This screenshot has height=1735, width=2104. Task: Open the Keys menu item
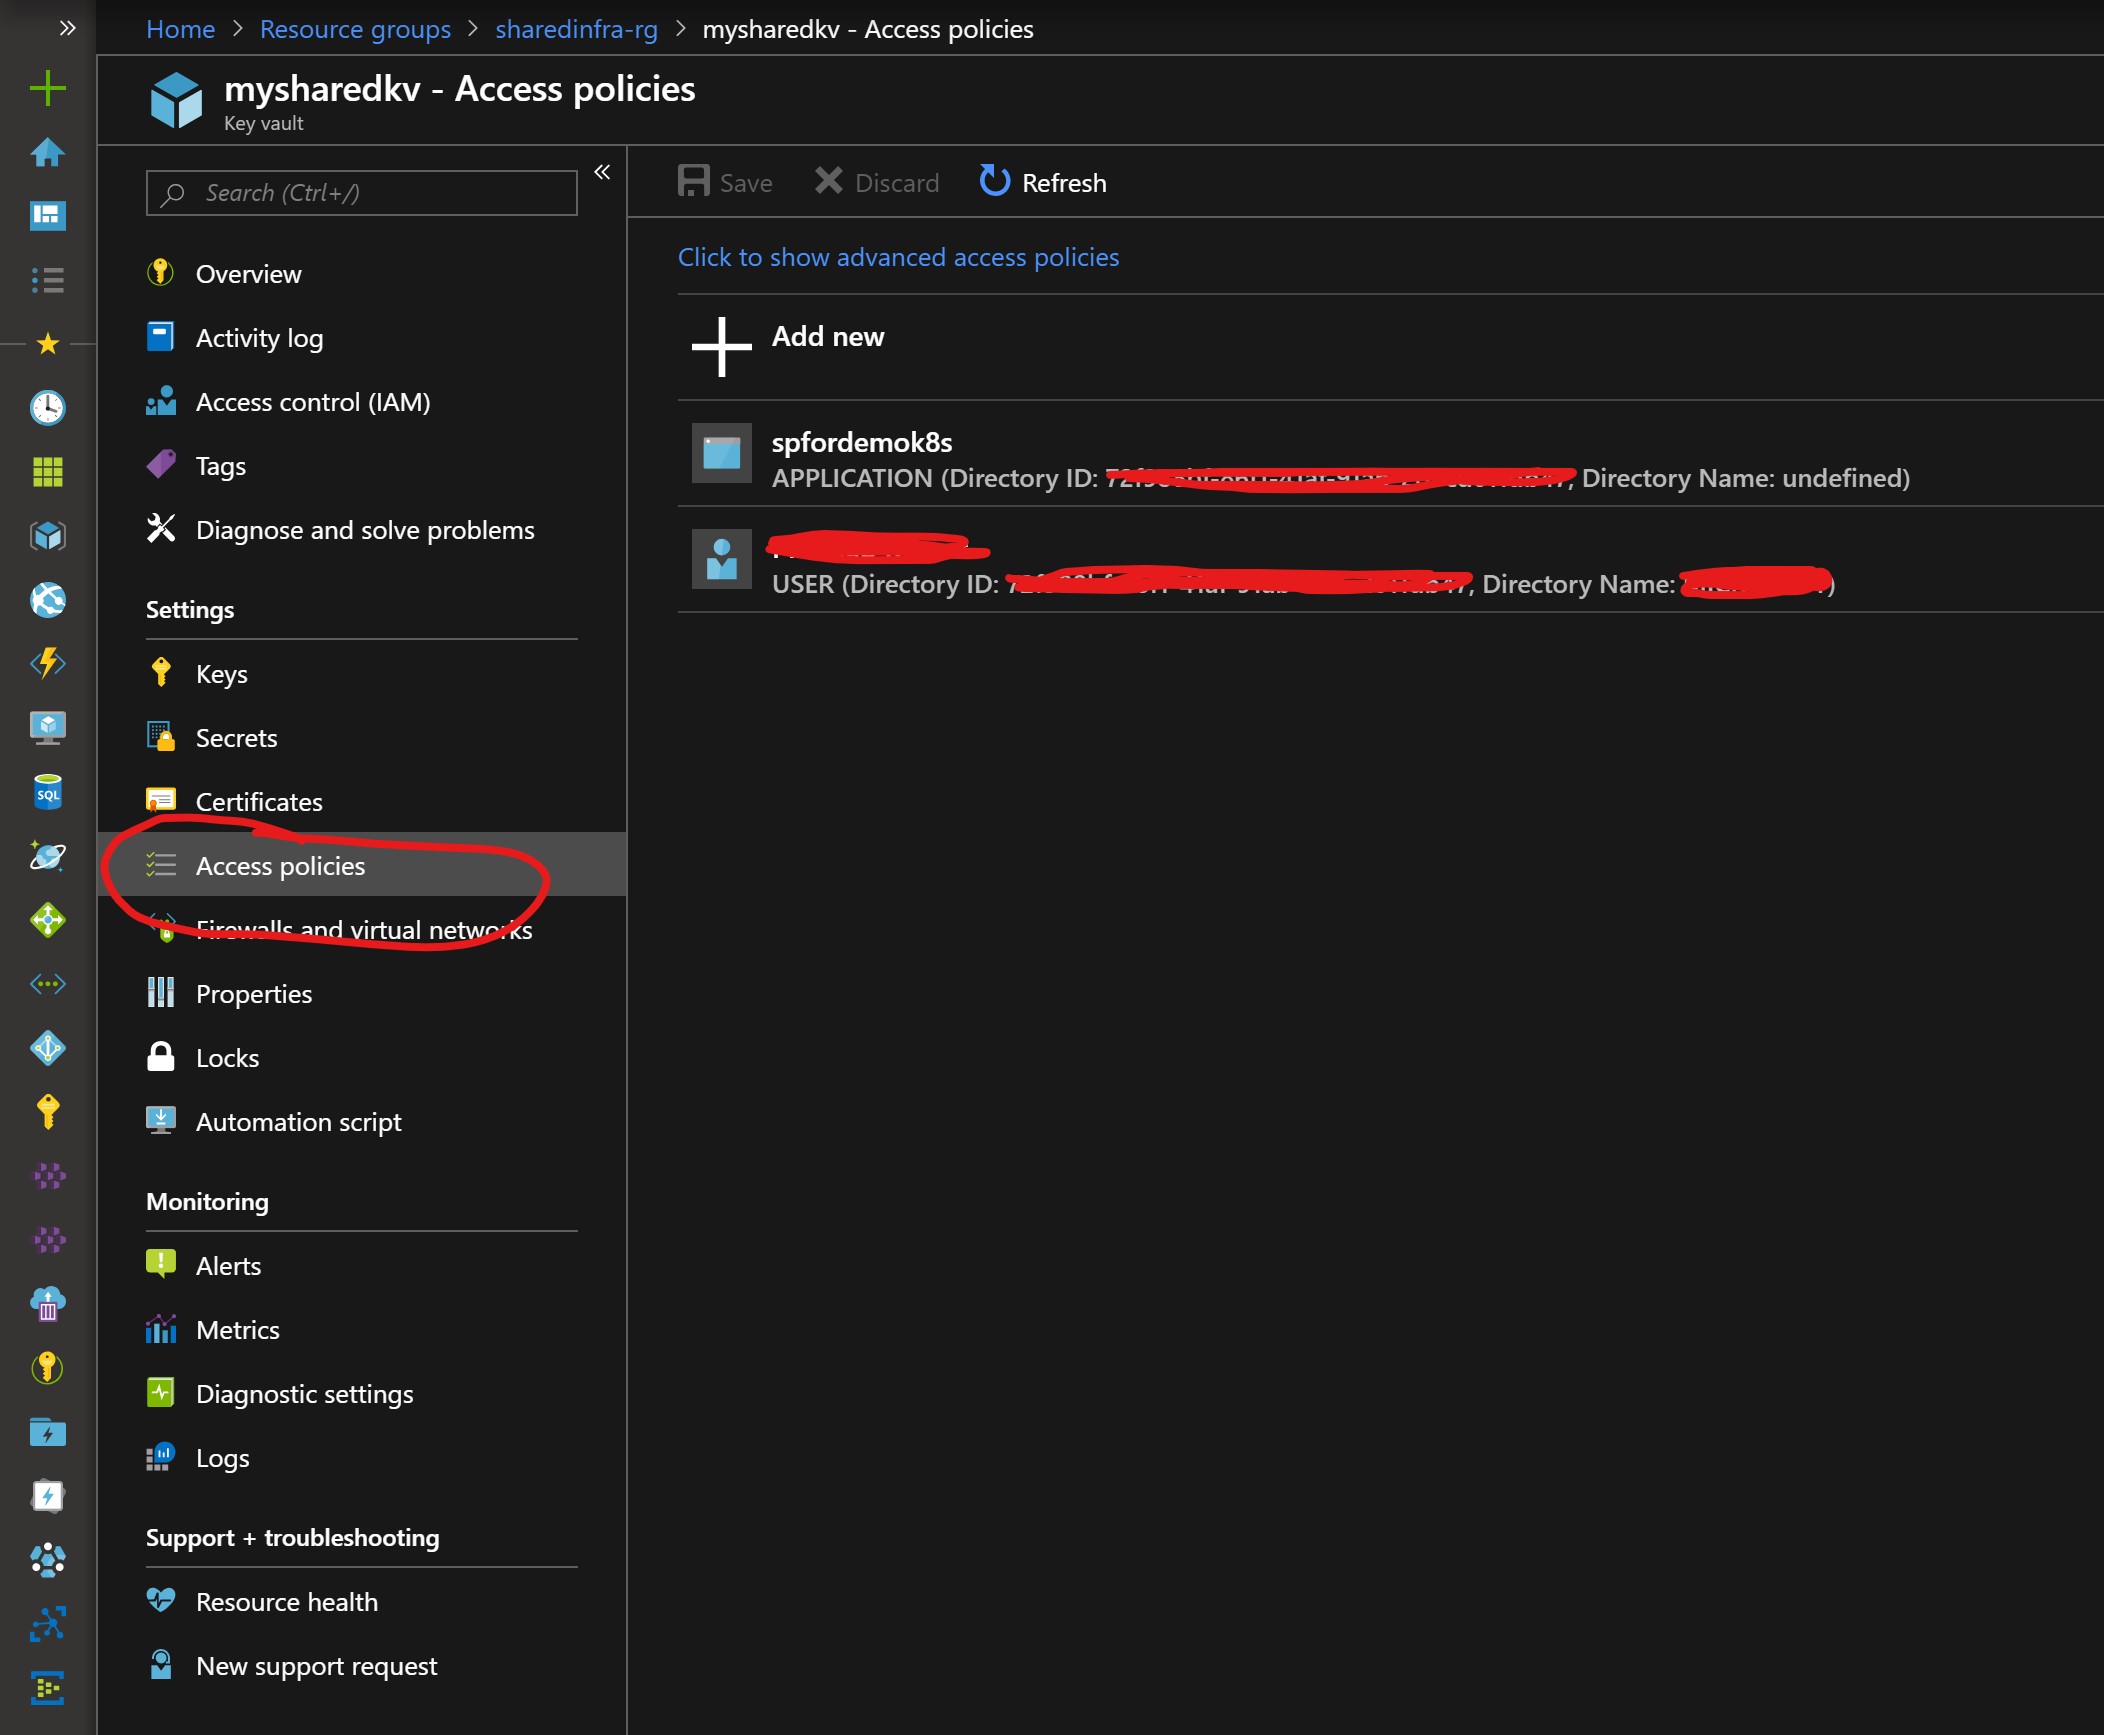(221, 674)
